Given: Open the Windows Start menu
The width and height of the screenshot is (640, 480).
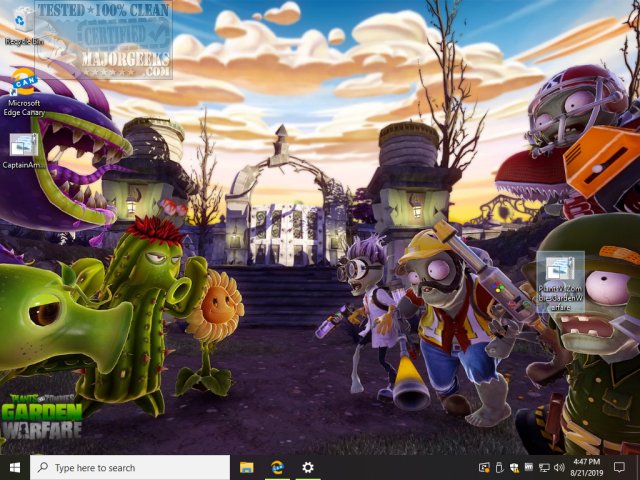Looking at the screenshot, I should point(15,467).
